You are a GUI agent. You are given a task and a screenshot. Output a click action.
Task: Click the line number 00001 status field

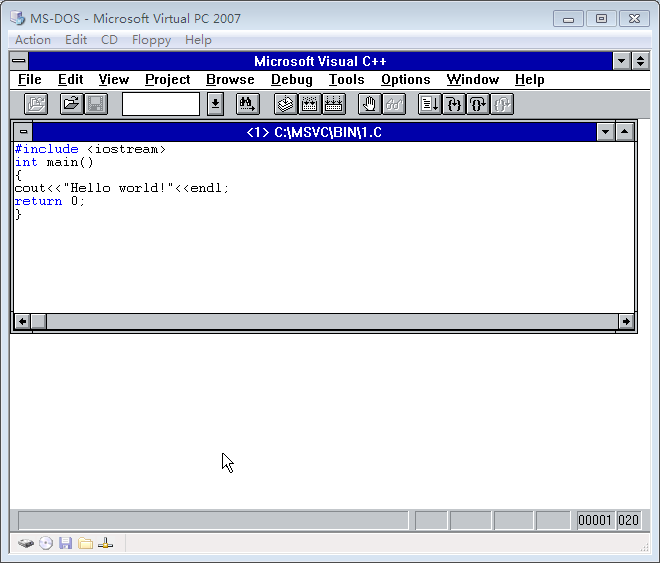(594, 521)
